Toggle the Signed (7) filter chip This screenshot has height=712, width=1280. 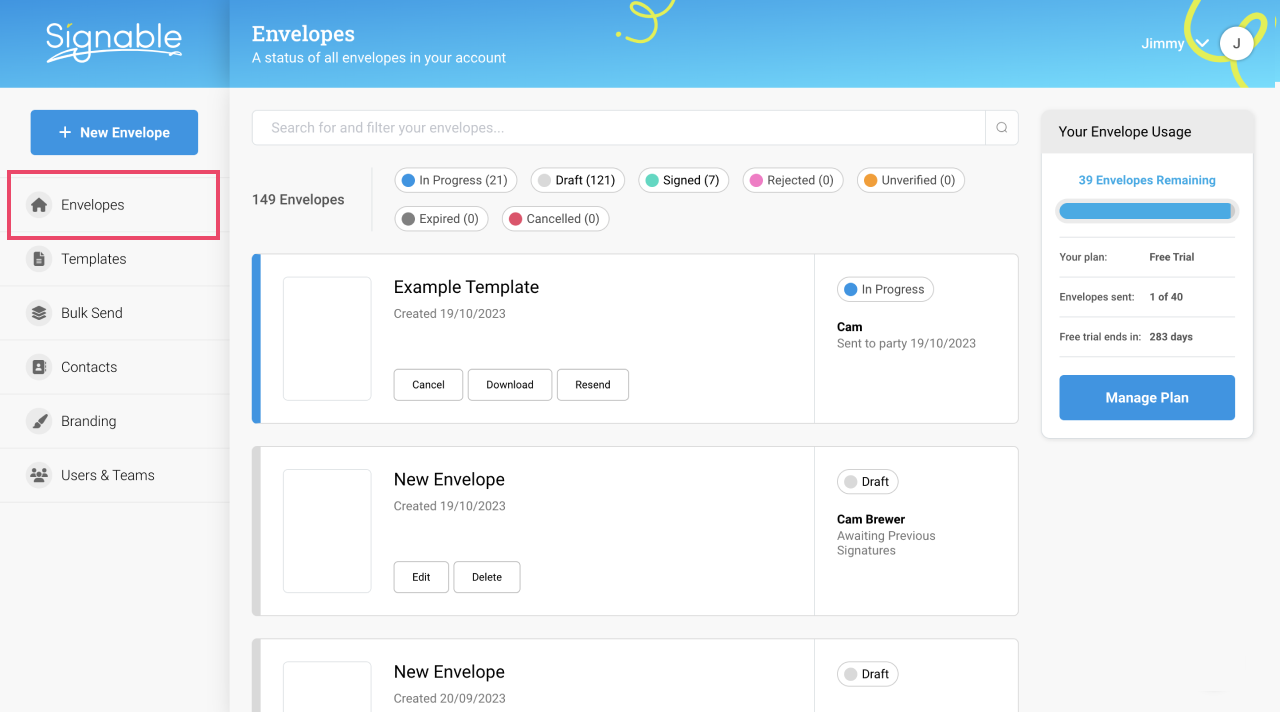click(x=684, y=180)
